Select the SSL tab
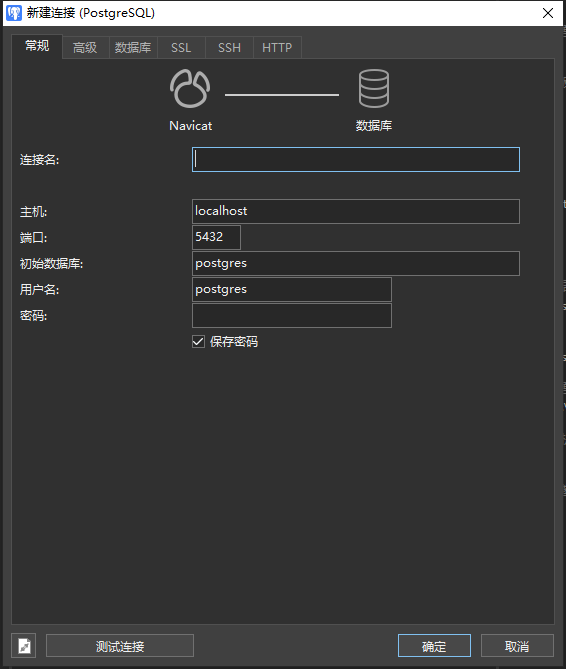The width and height of the screenshot is (566, 669). pyautogui.click(x=181, y=47)
